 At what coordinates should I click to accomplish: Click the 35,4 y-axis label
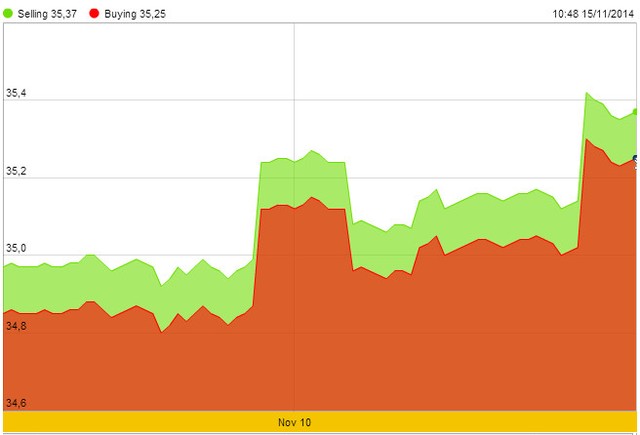point(16,95)
